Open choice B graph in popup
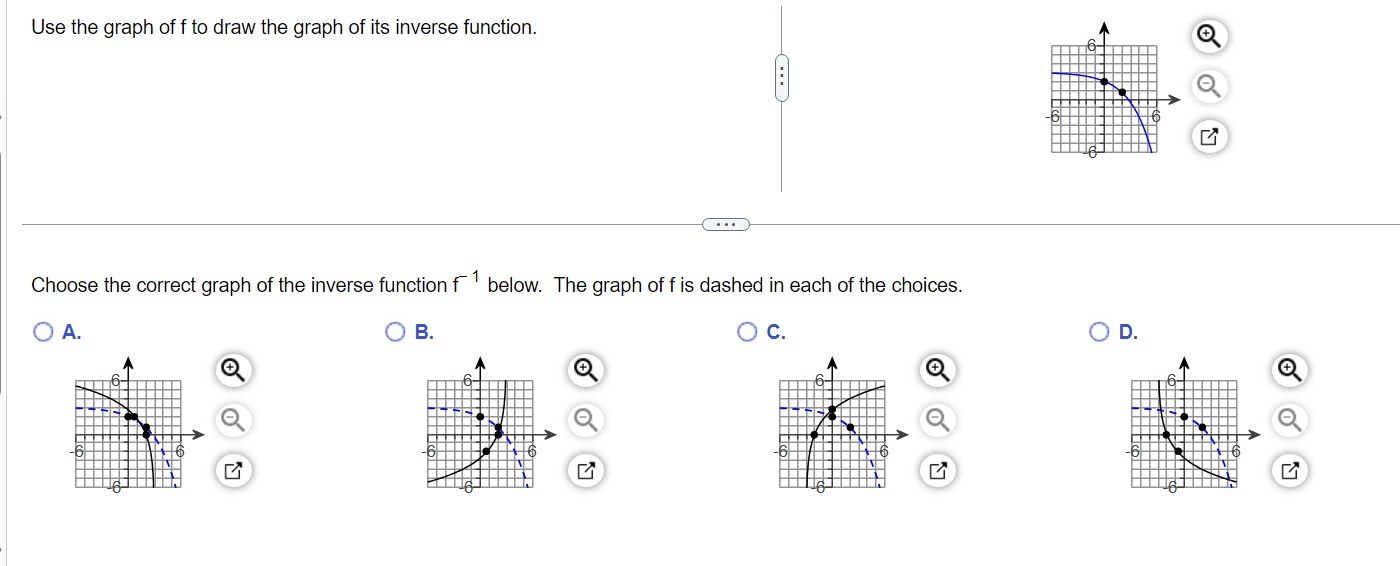Screen dimensions: 1400x566 585,470
